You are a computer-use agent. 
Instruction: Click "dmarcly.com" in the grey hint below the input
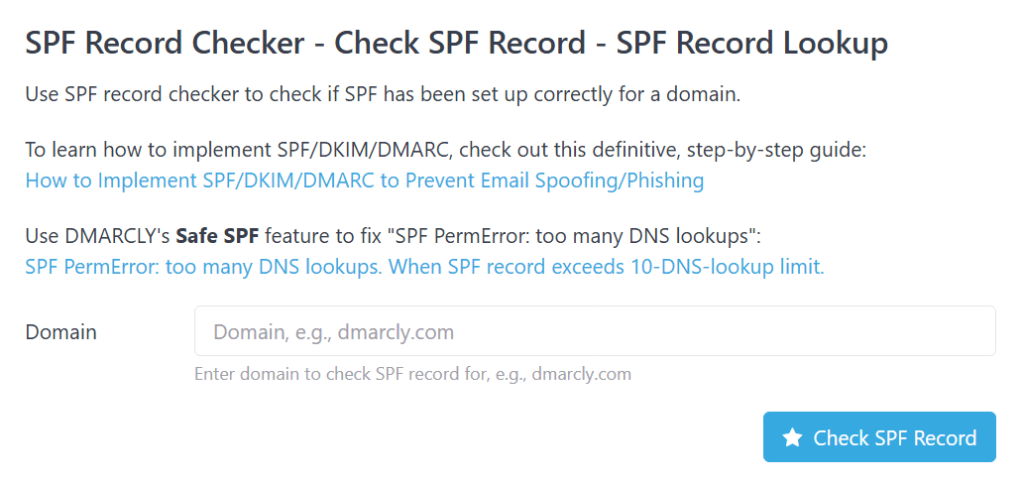(x=581, y=374)
